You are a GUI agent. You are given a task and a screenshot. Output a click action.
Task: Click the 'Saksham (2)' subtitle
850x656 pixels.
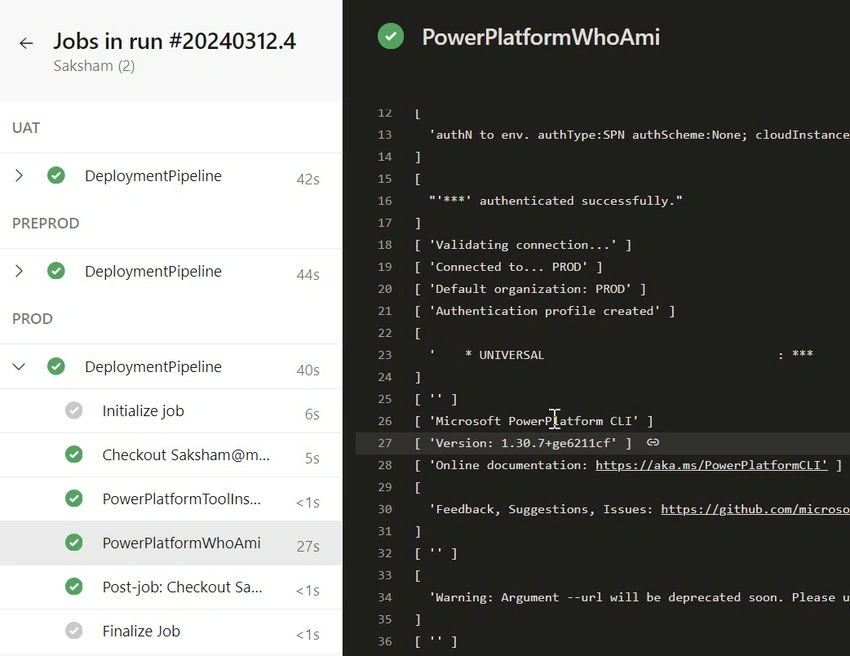click(x=94, y=66)
